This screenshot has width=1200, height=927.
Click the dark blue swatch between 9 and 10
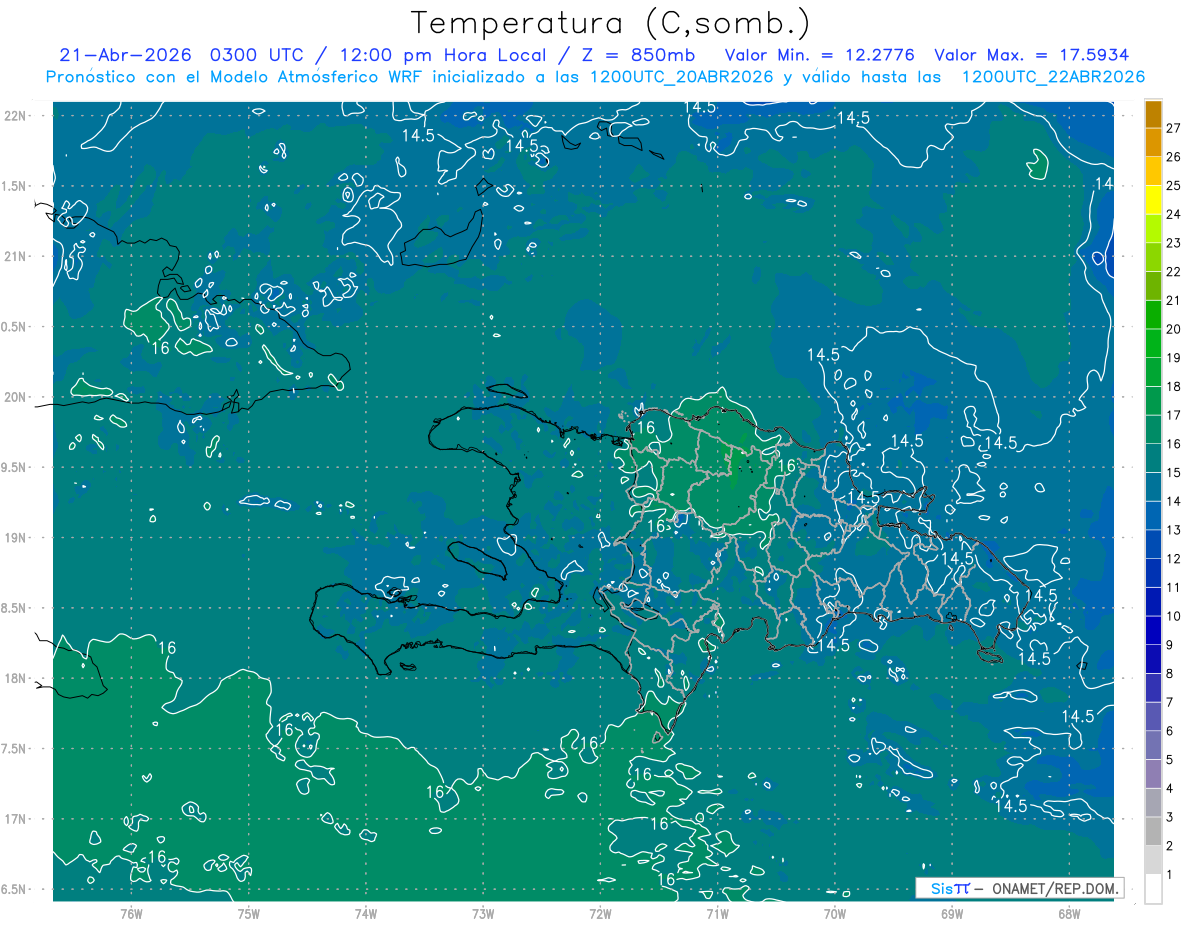[x=1153, y=630]
